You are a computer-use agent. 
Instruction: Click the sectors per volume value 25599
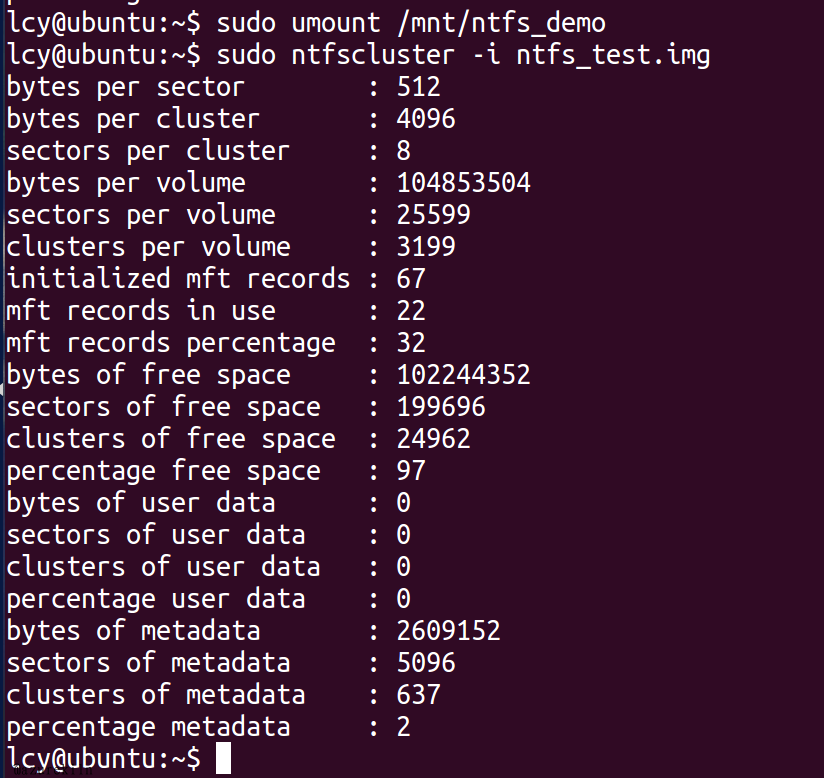434,215
